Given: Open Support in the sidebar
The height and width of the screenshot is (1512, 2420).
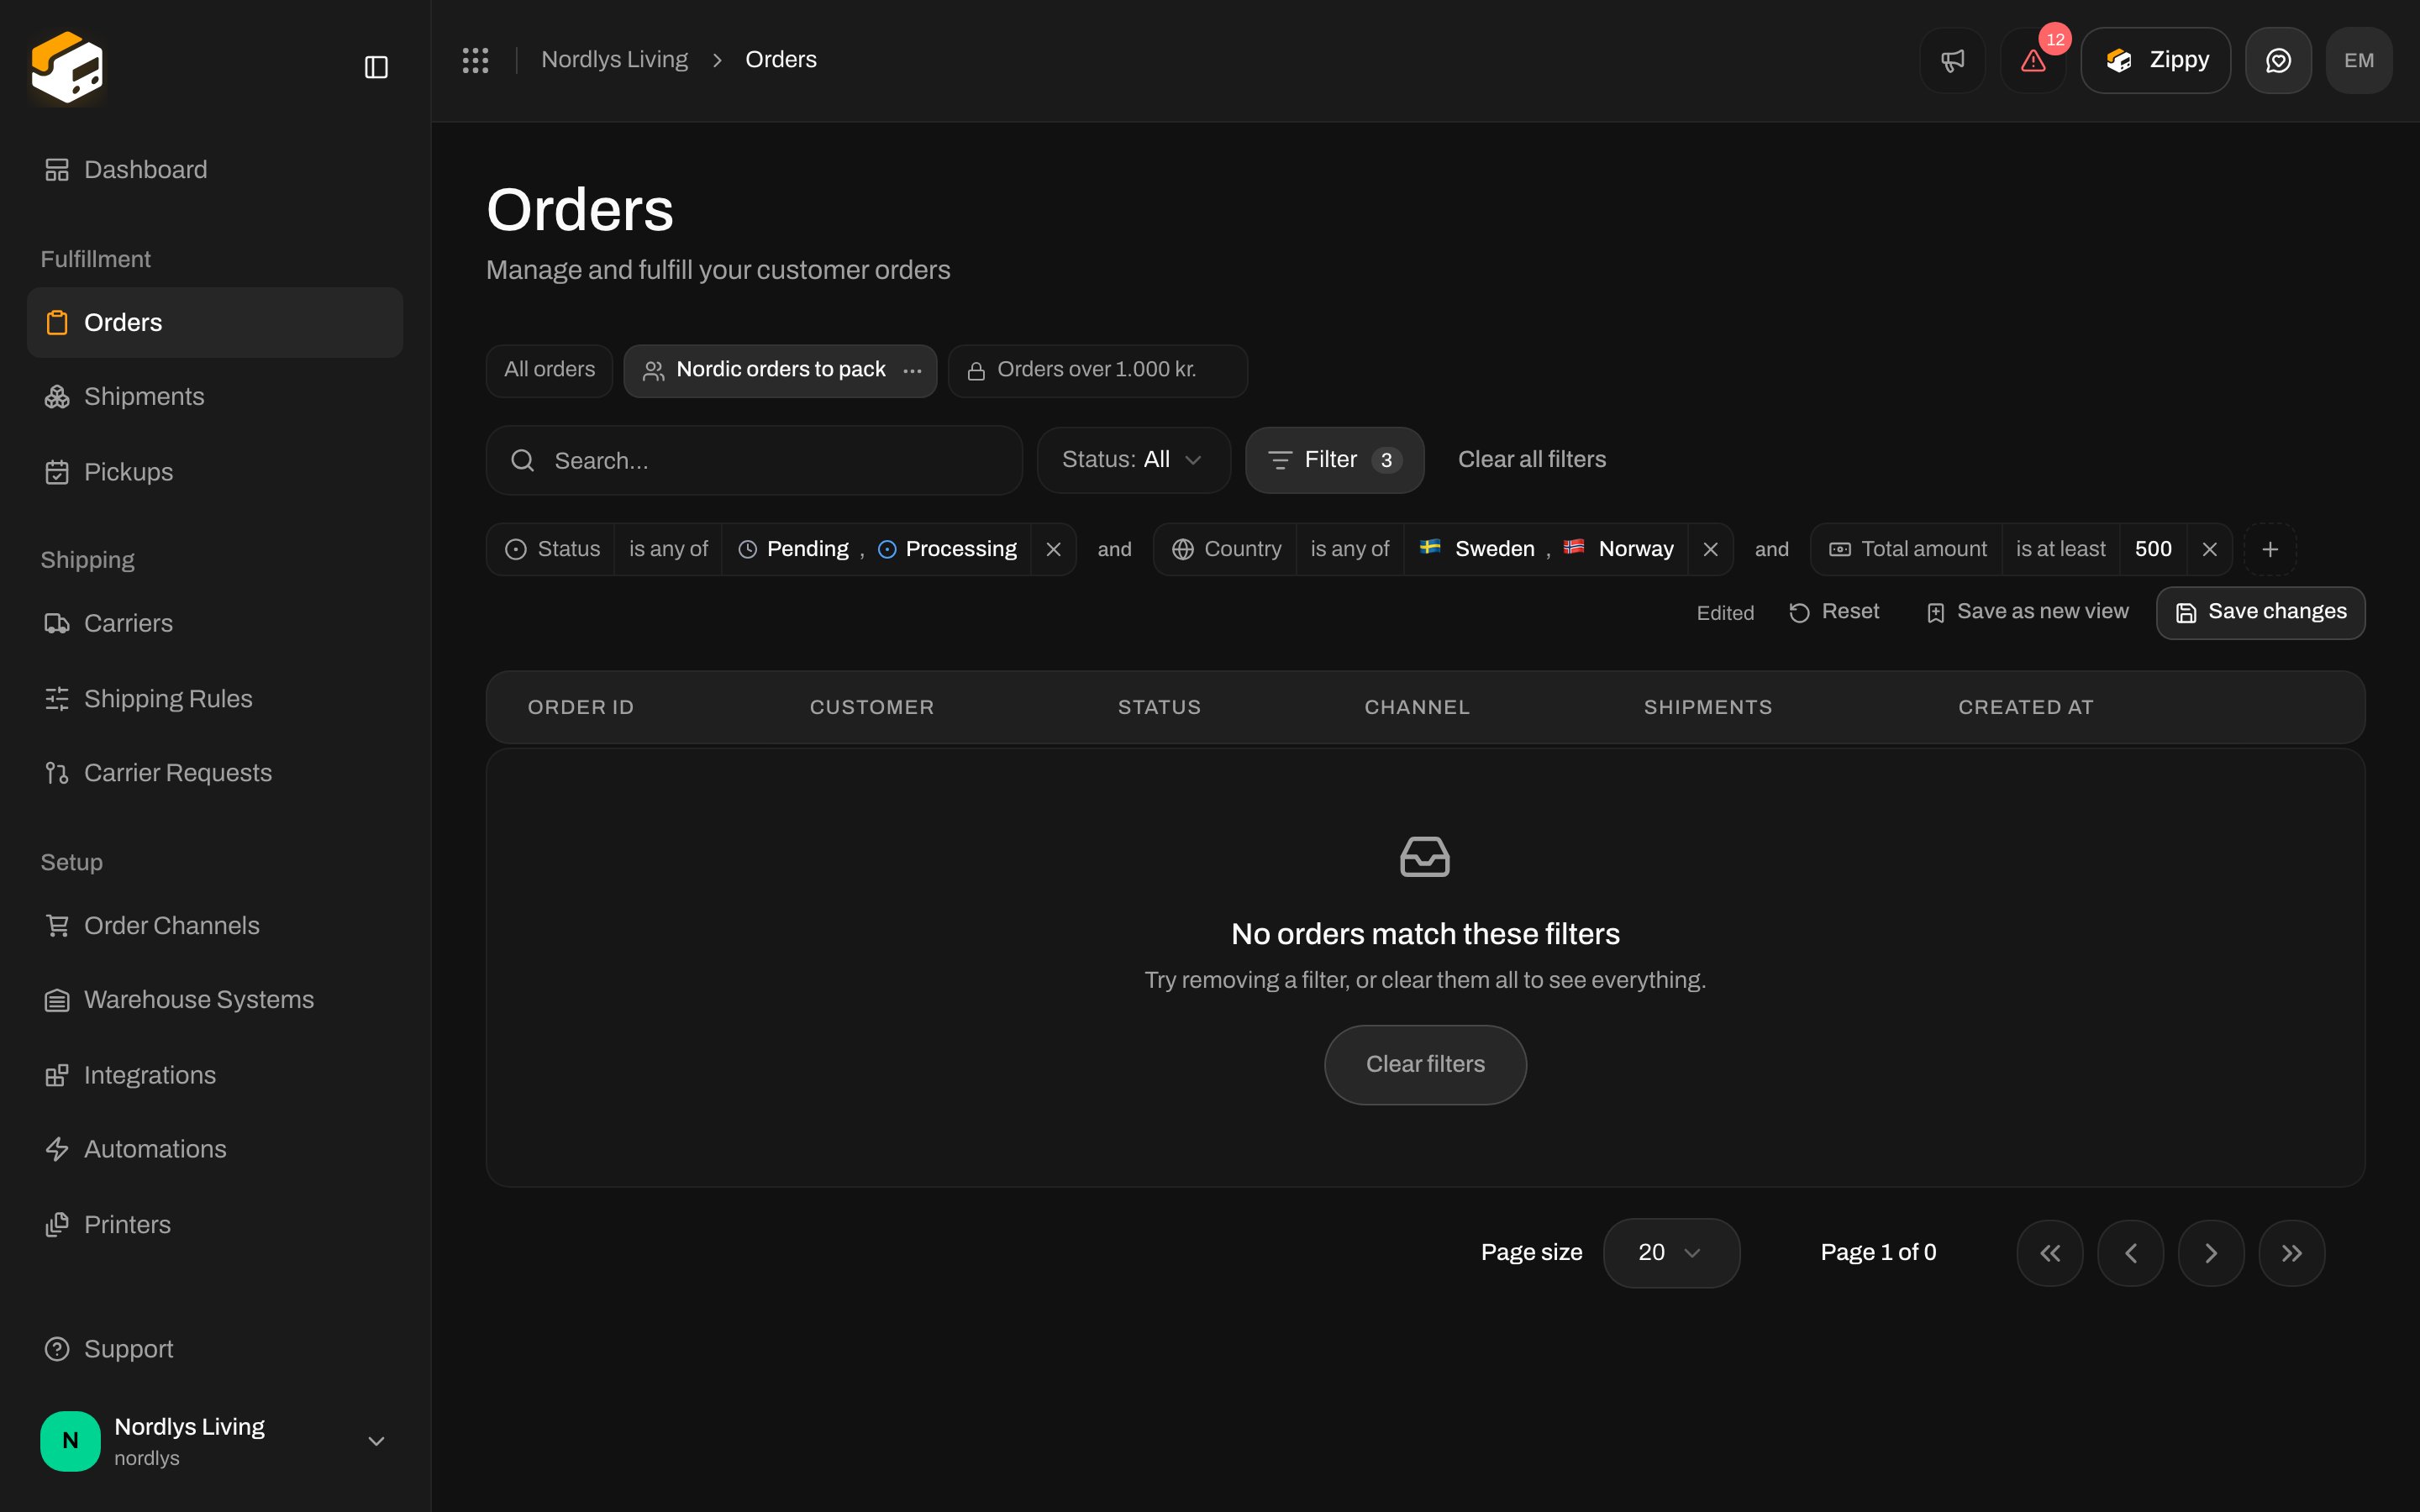Looking at the screenshot, I should point(215,1349).
